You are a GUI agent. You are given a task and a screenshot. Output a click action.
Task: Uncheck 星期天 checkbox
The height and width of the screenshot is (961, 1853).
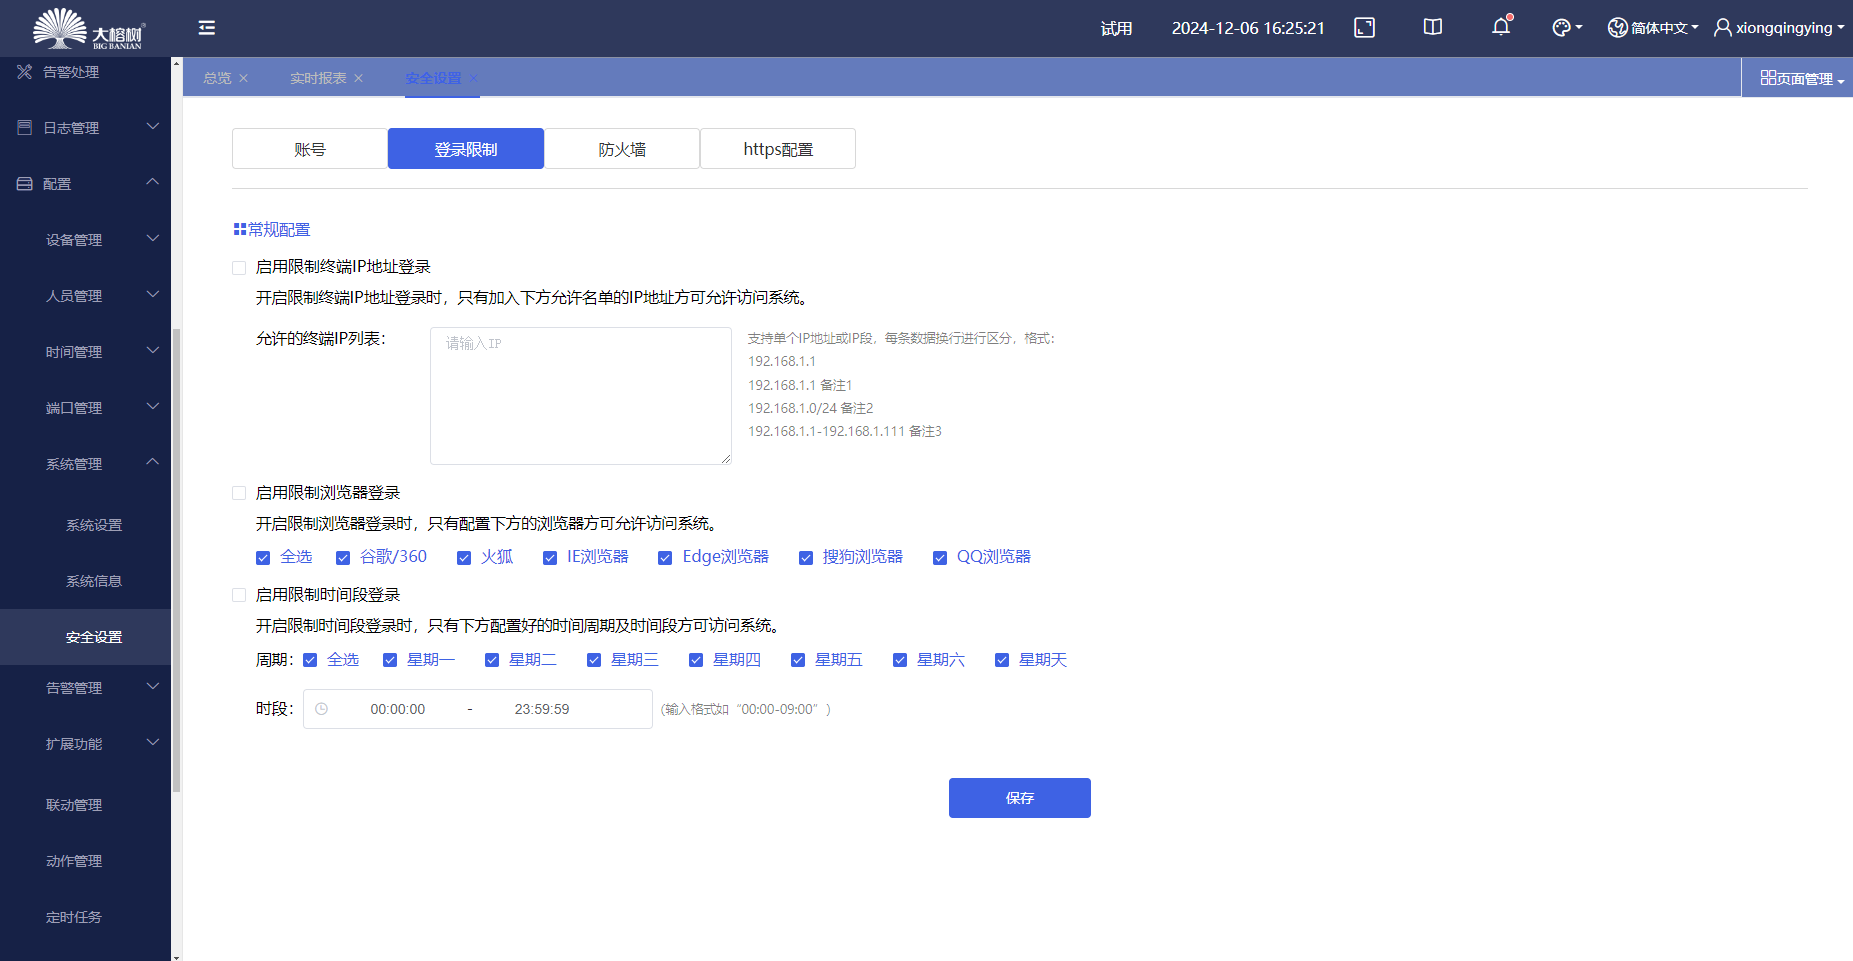click(x=1002, y=660)
